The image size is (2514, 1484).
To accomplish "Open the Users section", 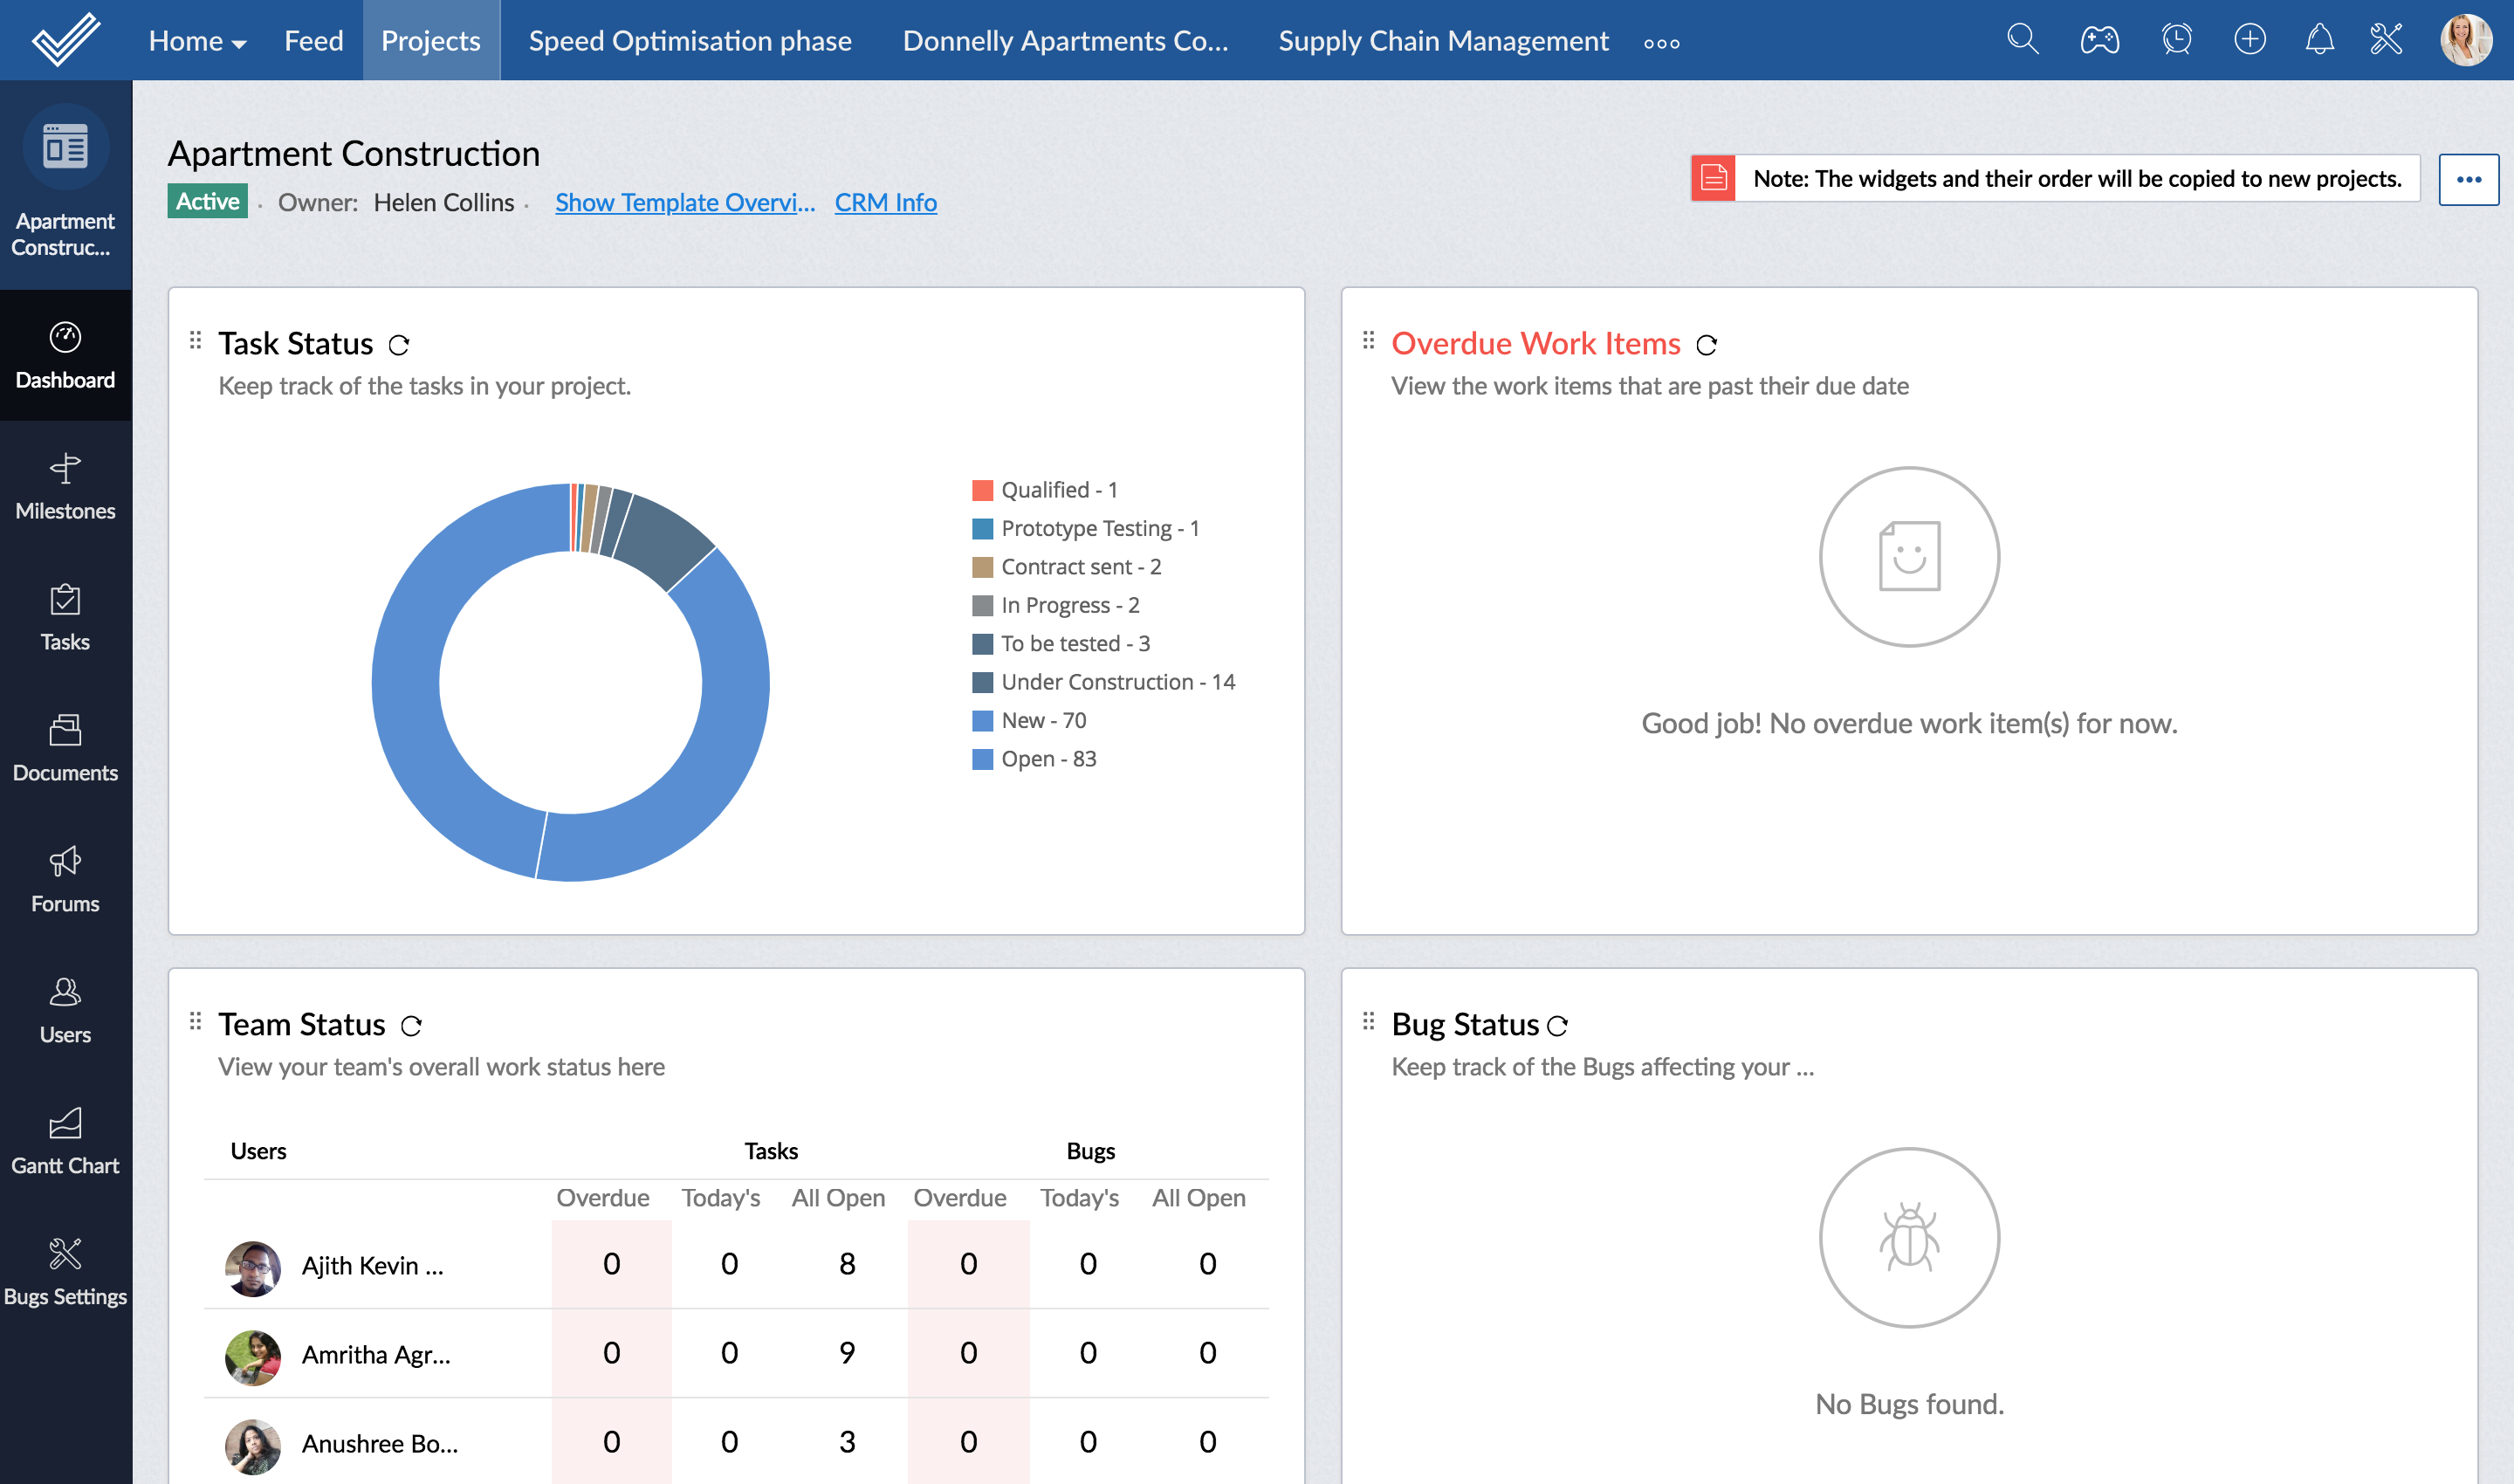I will (x=65, y=1009).
